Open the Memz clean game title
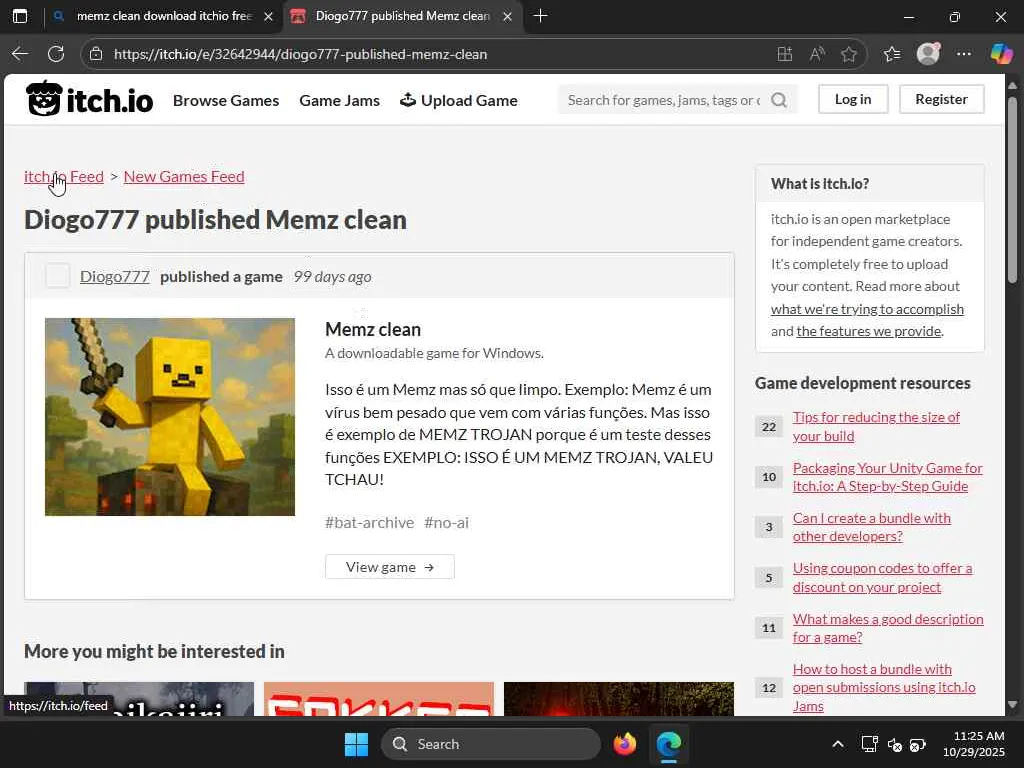 pyautogui.click(x=373, y=329)
